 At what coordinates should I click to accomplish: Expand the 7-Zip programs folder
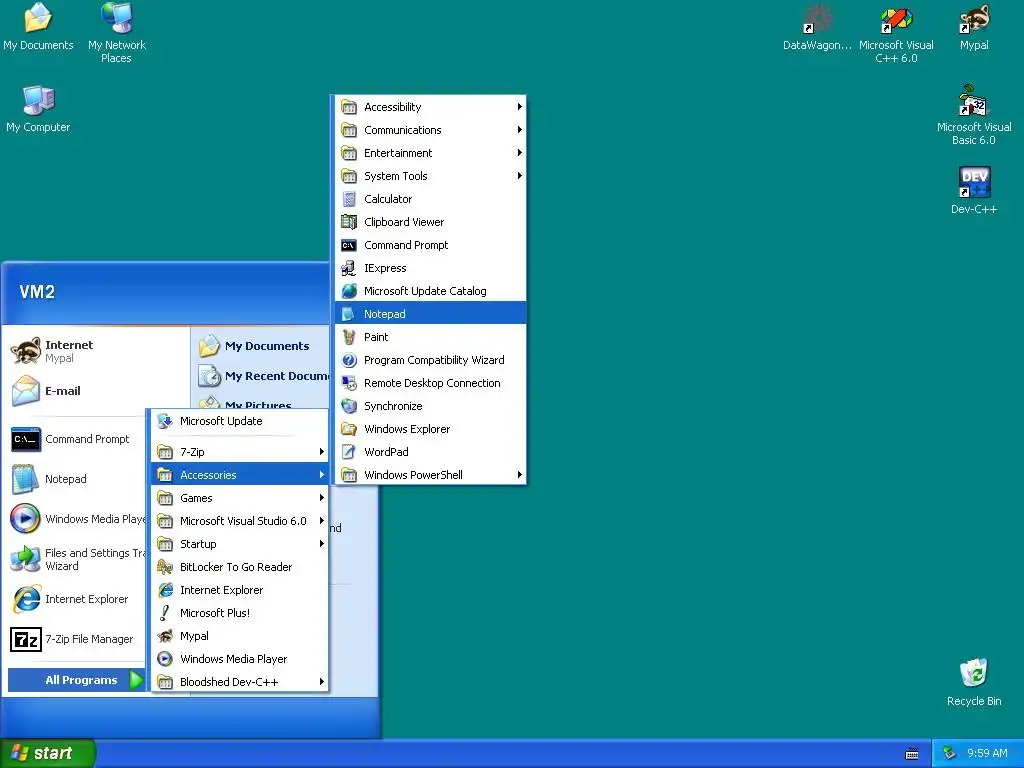[x=240, y=452]
